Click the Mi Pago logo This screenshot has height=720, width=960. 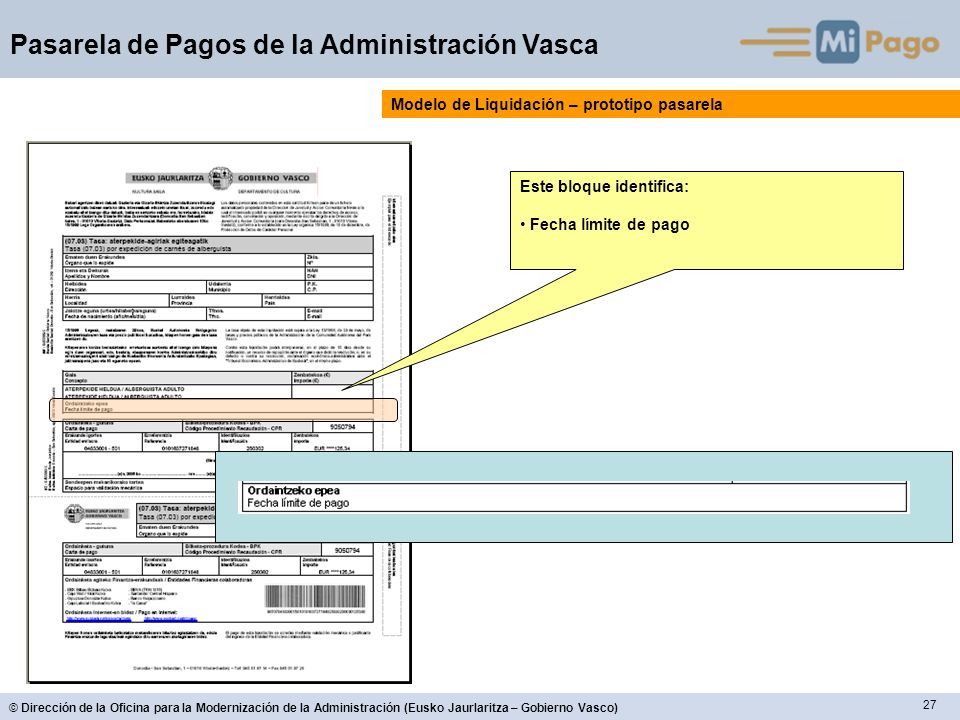click(839, 42)
